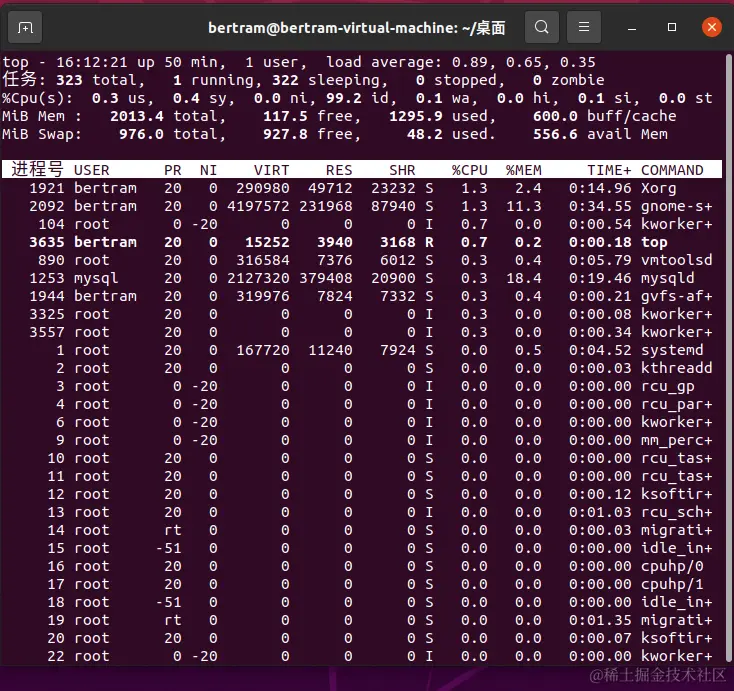The width and height of the screenshot is (734, 691).
Task: Click the gvfs-af+ command
Action: [x=677, y=296]
